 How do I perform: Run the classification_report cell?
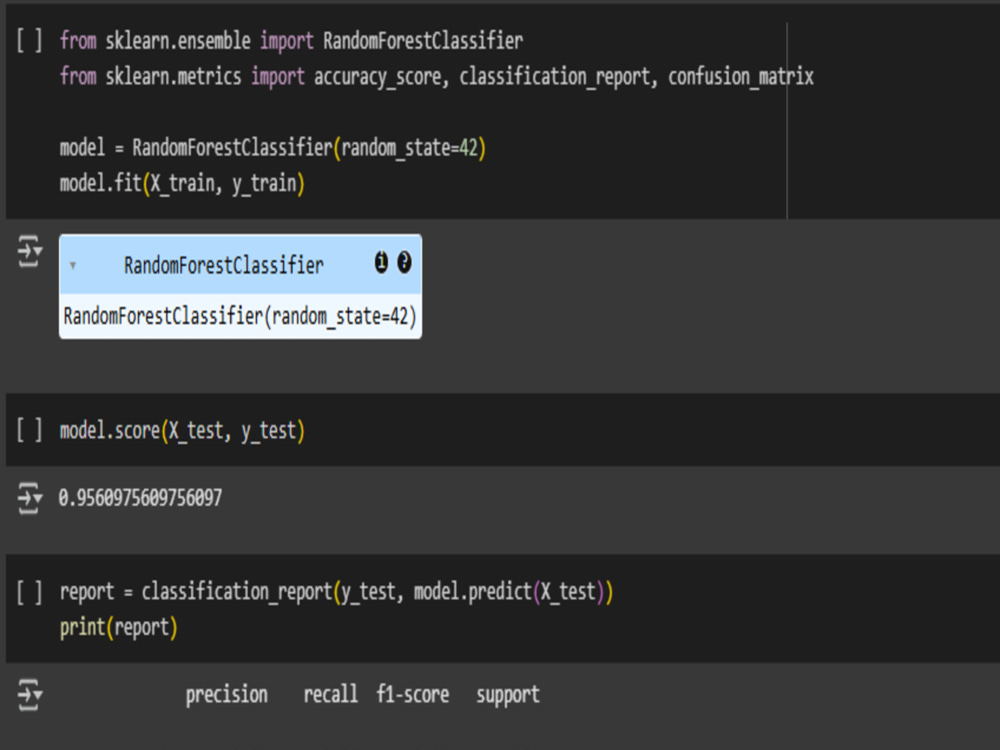click(29, 592)
